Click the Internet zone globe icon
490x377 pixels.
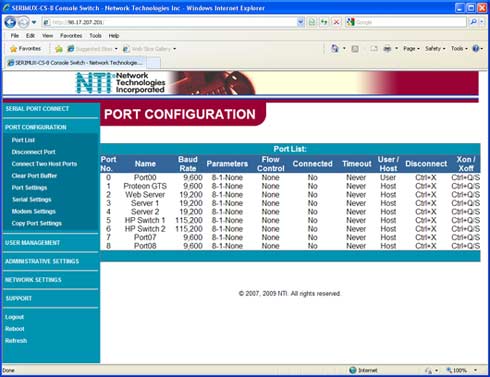(x=353, y=370)
